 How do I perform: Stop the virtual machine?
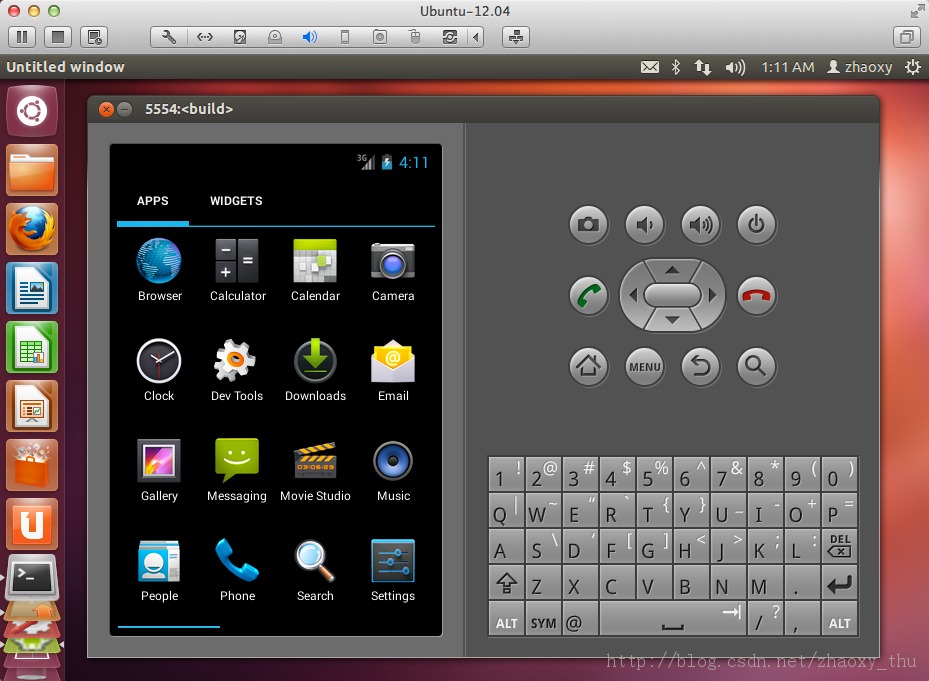coord(58,37)
